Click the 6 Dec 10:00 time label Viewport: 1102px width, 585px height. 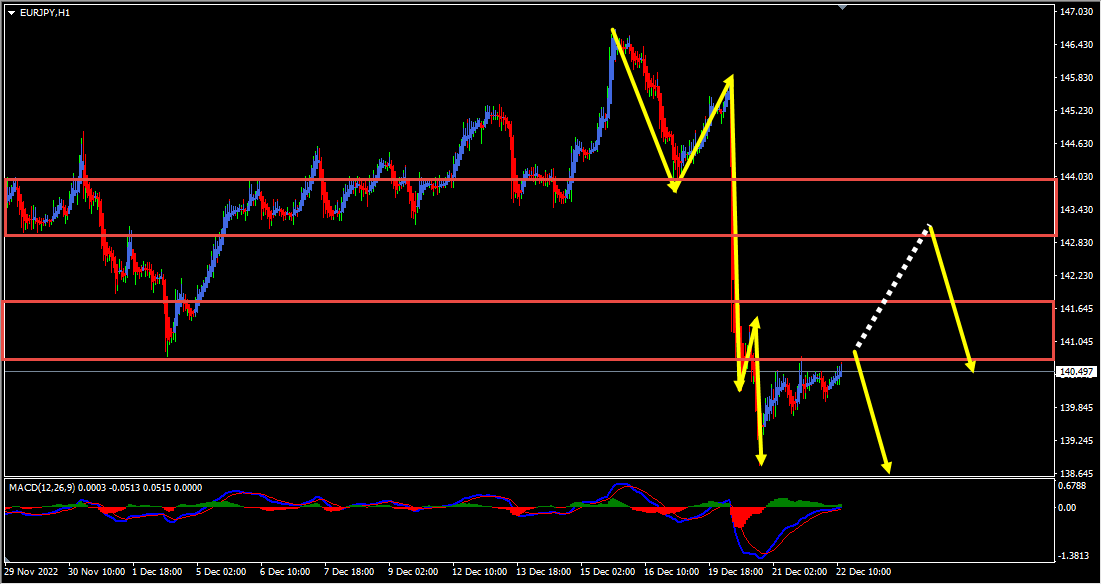pos(286,572)
